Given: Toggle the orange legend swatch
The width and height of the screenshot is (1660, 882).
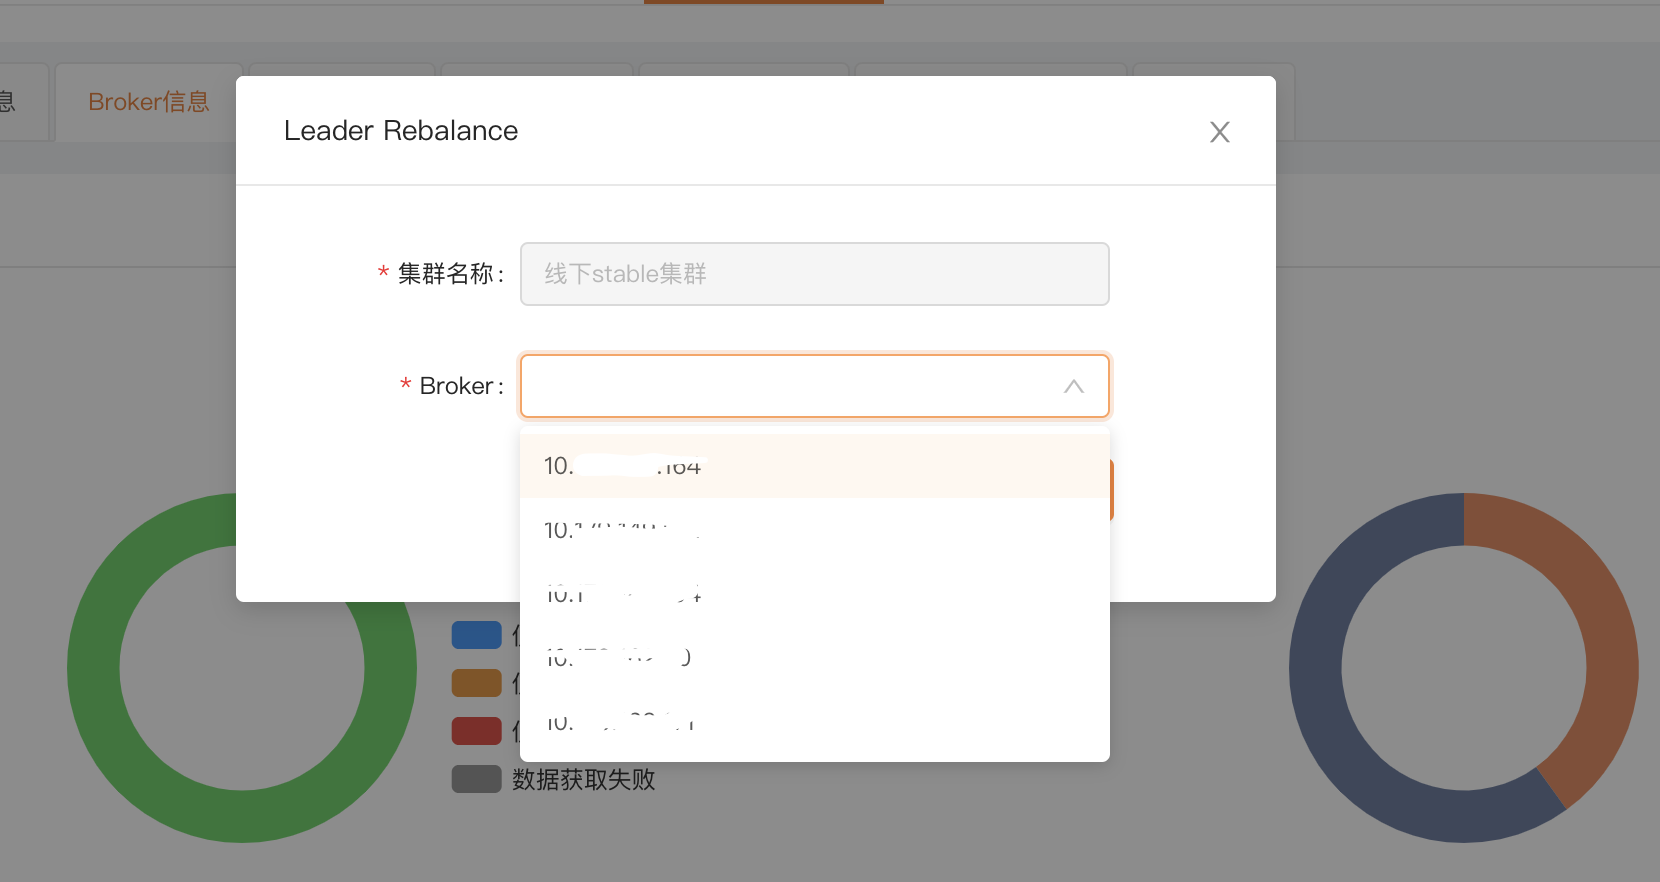Looking at the screenshot, I should pyautogui.click(x=476, y=683).
